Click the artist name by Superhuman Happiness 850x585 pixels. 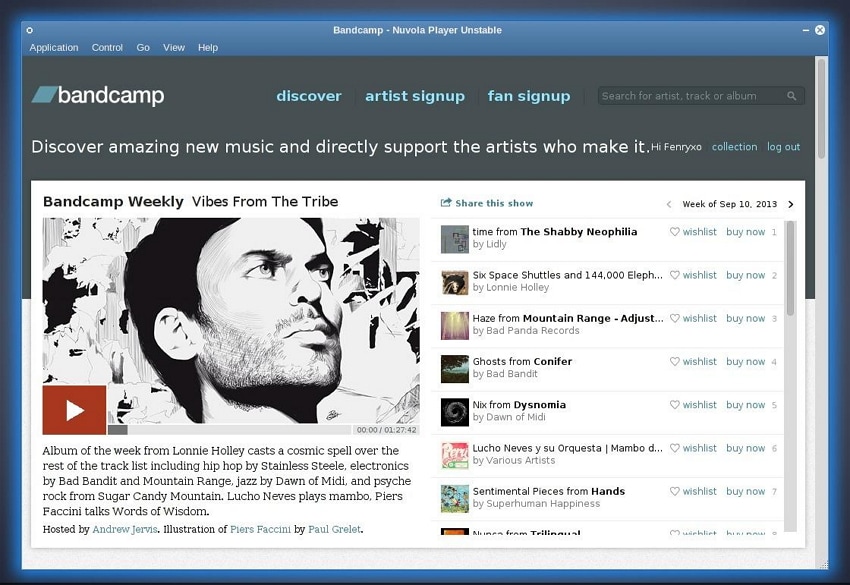click(x=536, y=504)
